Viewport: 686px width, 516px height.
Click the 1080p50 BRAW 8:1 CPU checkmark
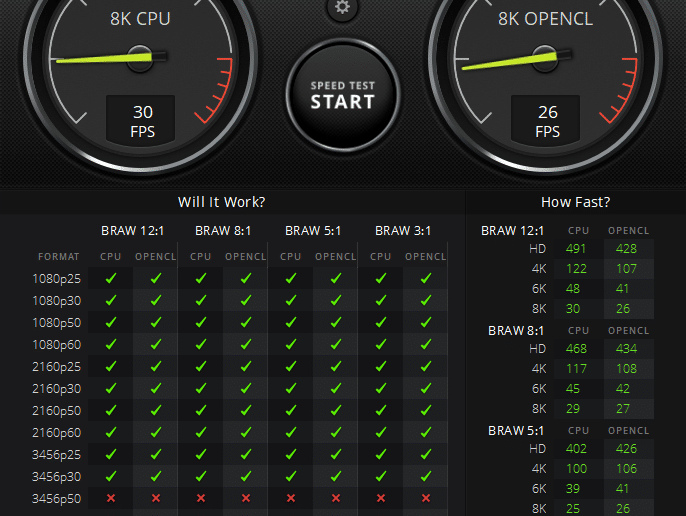(201, 322)
